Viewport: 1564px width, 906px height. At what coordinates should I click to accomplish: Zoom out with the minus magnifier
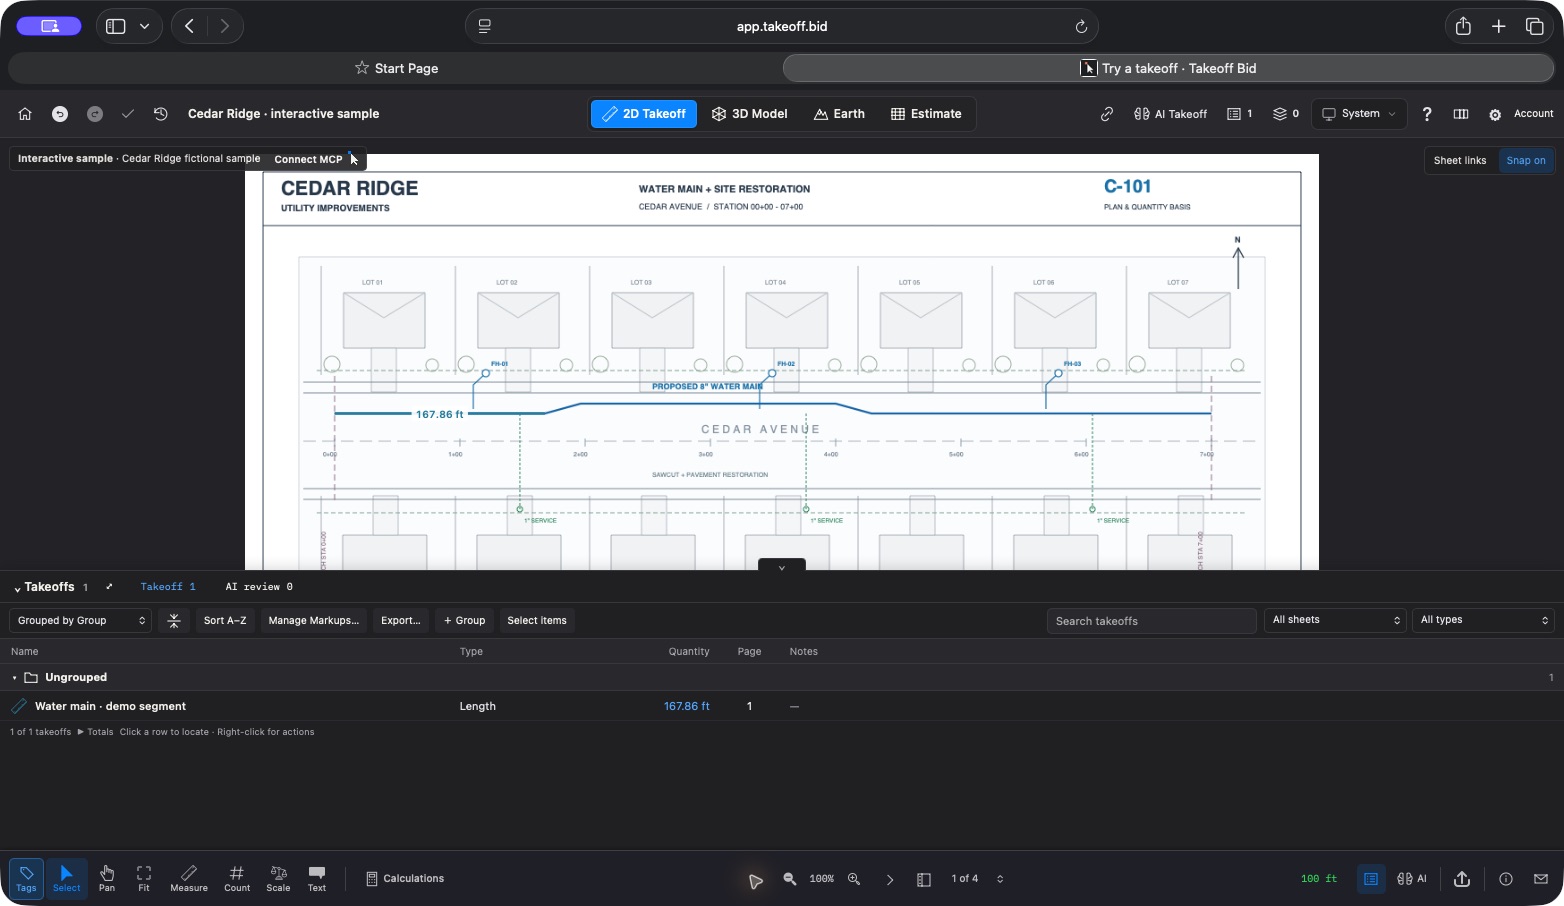click(x=790, y=879)
